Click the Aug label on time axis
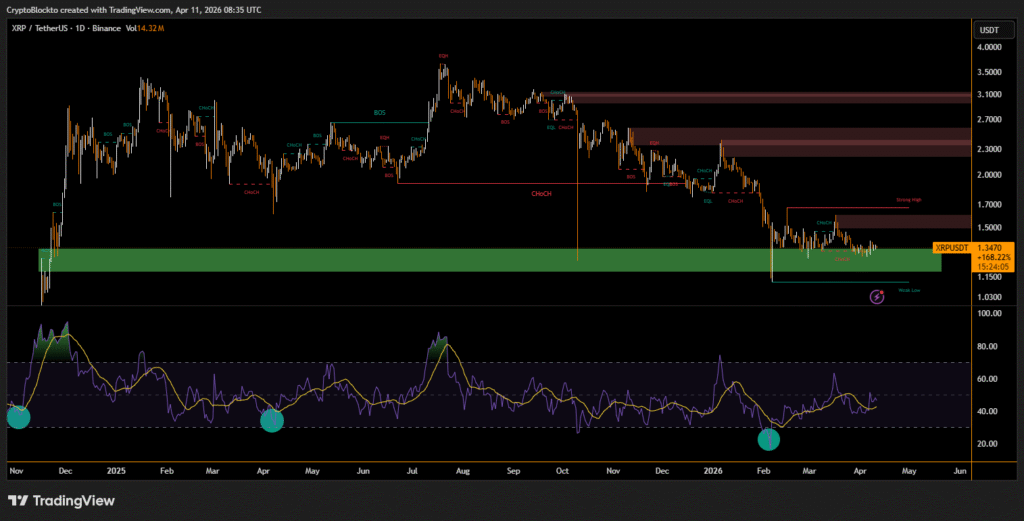1024x521 pixels. pyautogui.click(x=462, y=469)
